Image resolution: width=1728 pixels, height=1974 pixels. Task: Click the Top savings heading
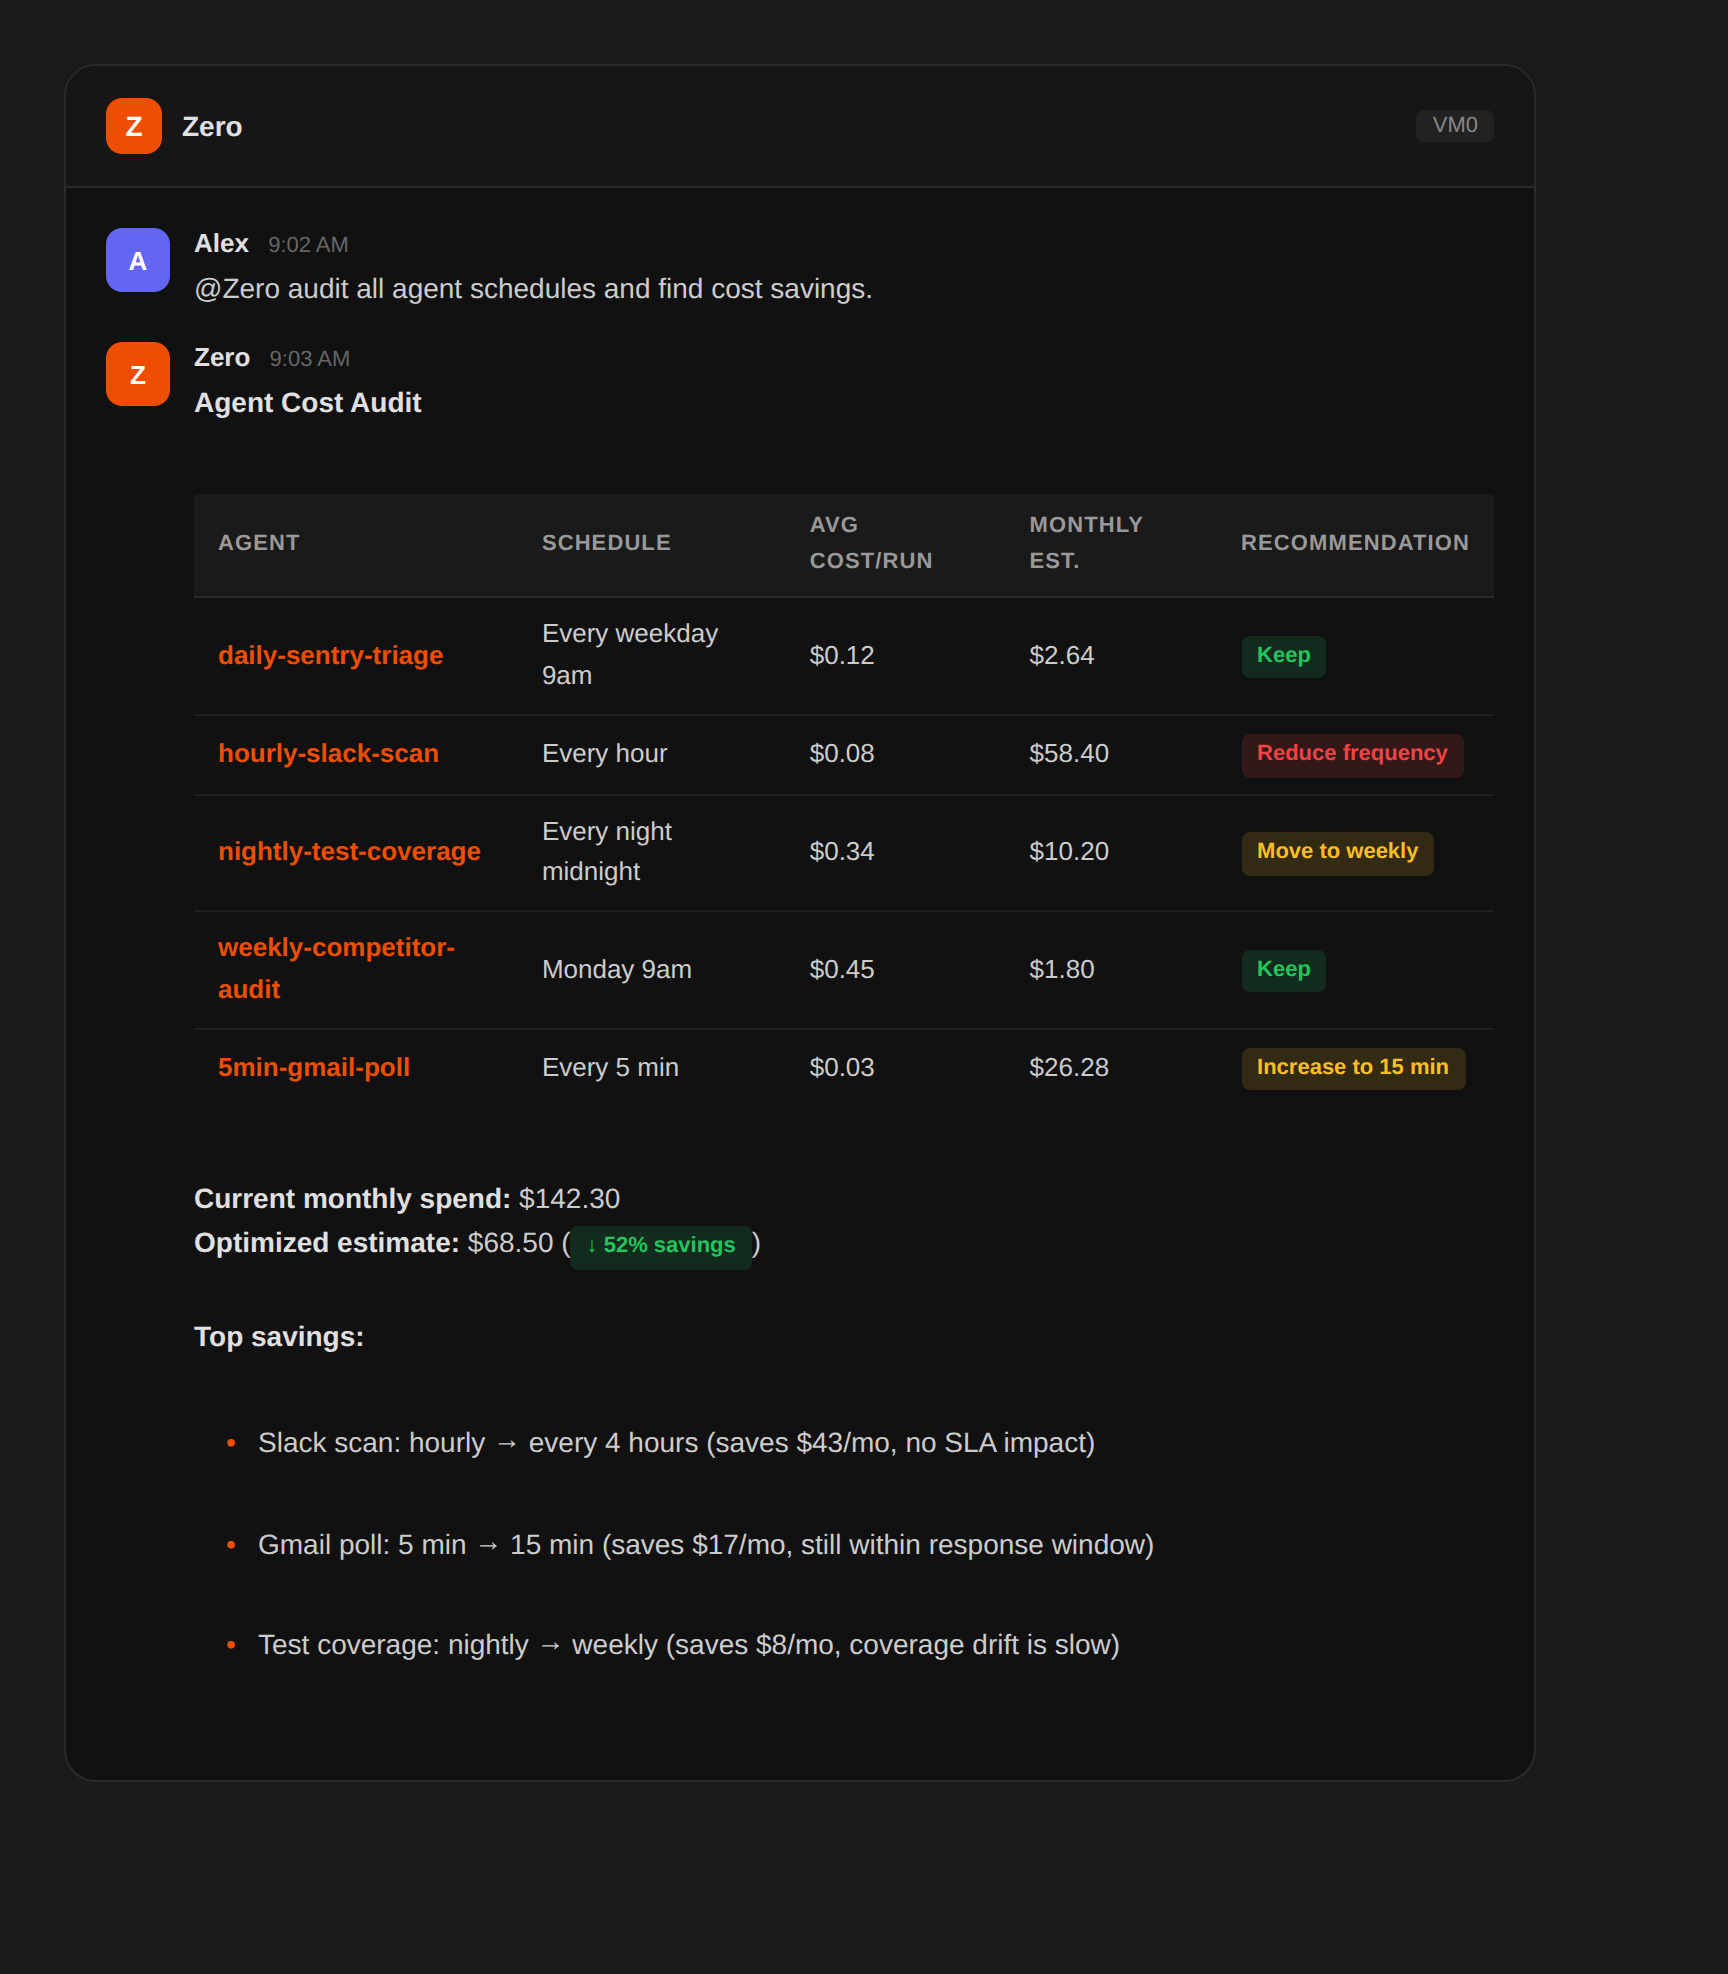279,1337
